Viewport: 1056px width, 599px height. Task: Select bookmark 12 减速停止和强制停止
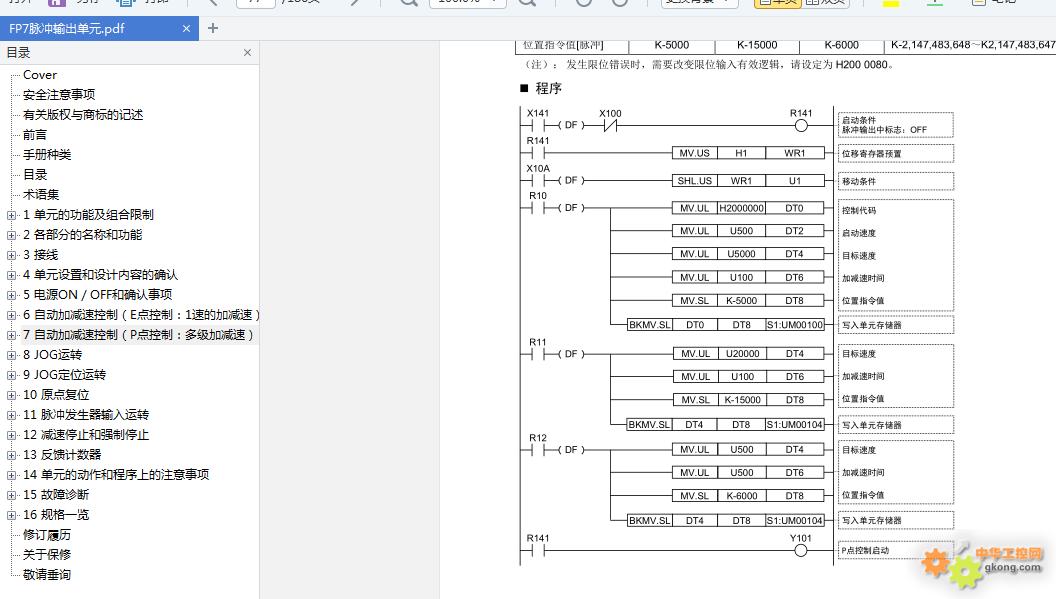[x=86, y=435]
